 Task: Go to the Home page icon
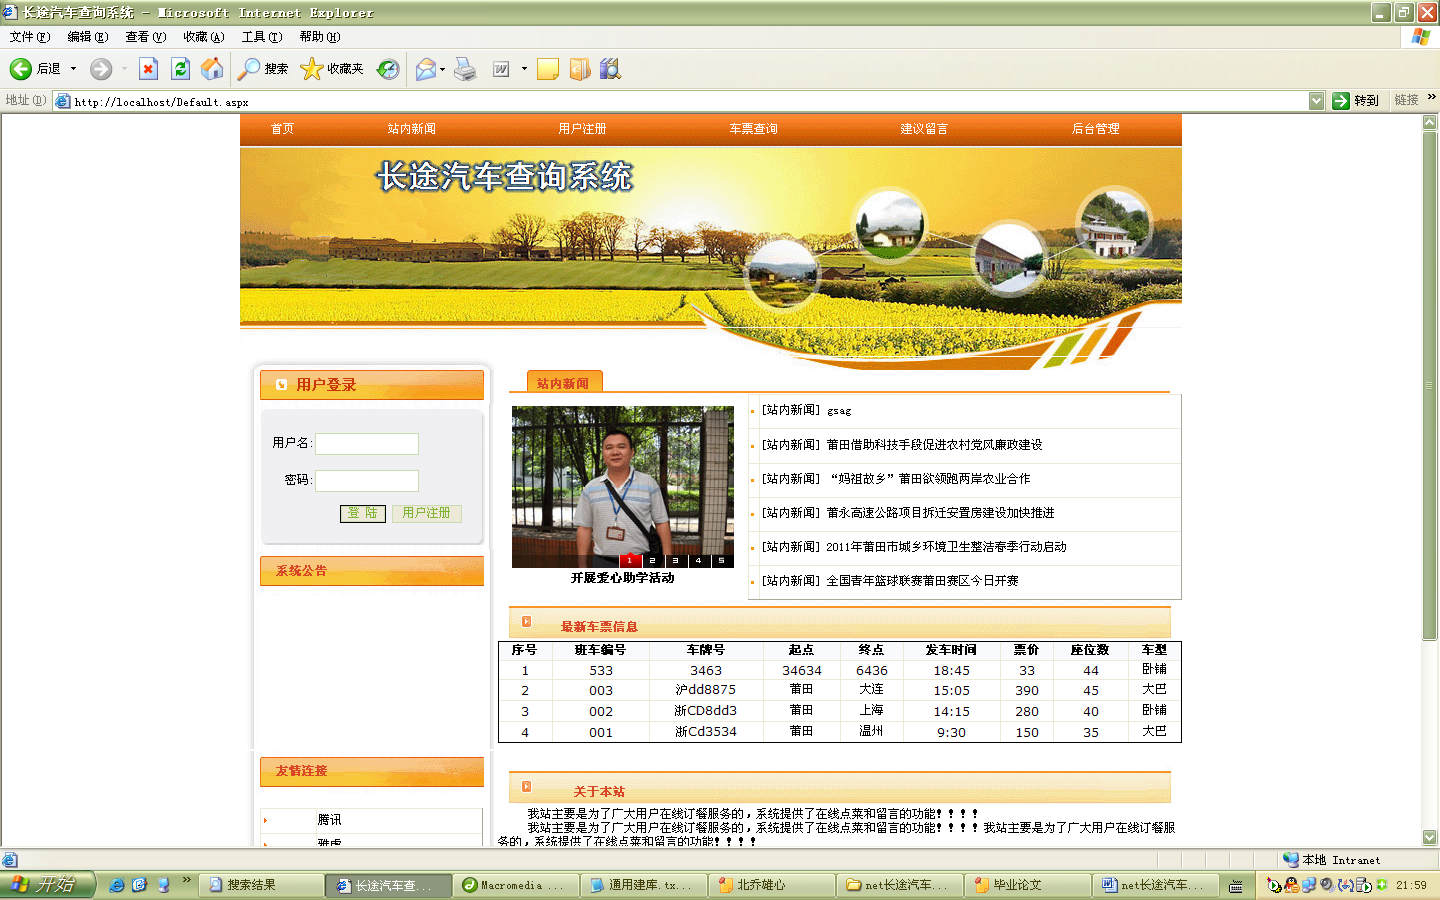pyautogui.click(x=212, y=69)
